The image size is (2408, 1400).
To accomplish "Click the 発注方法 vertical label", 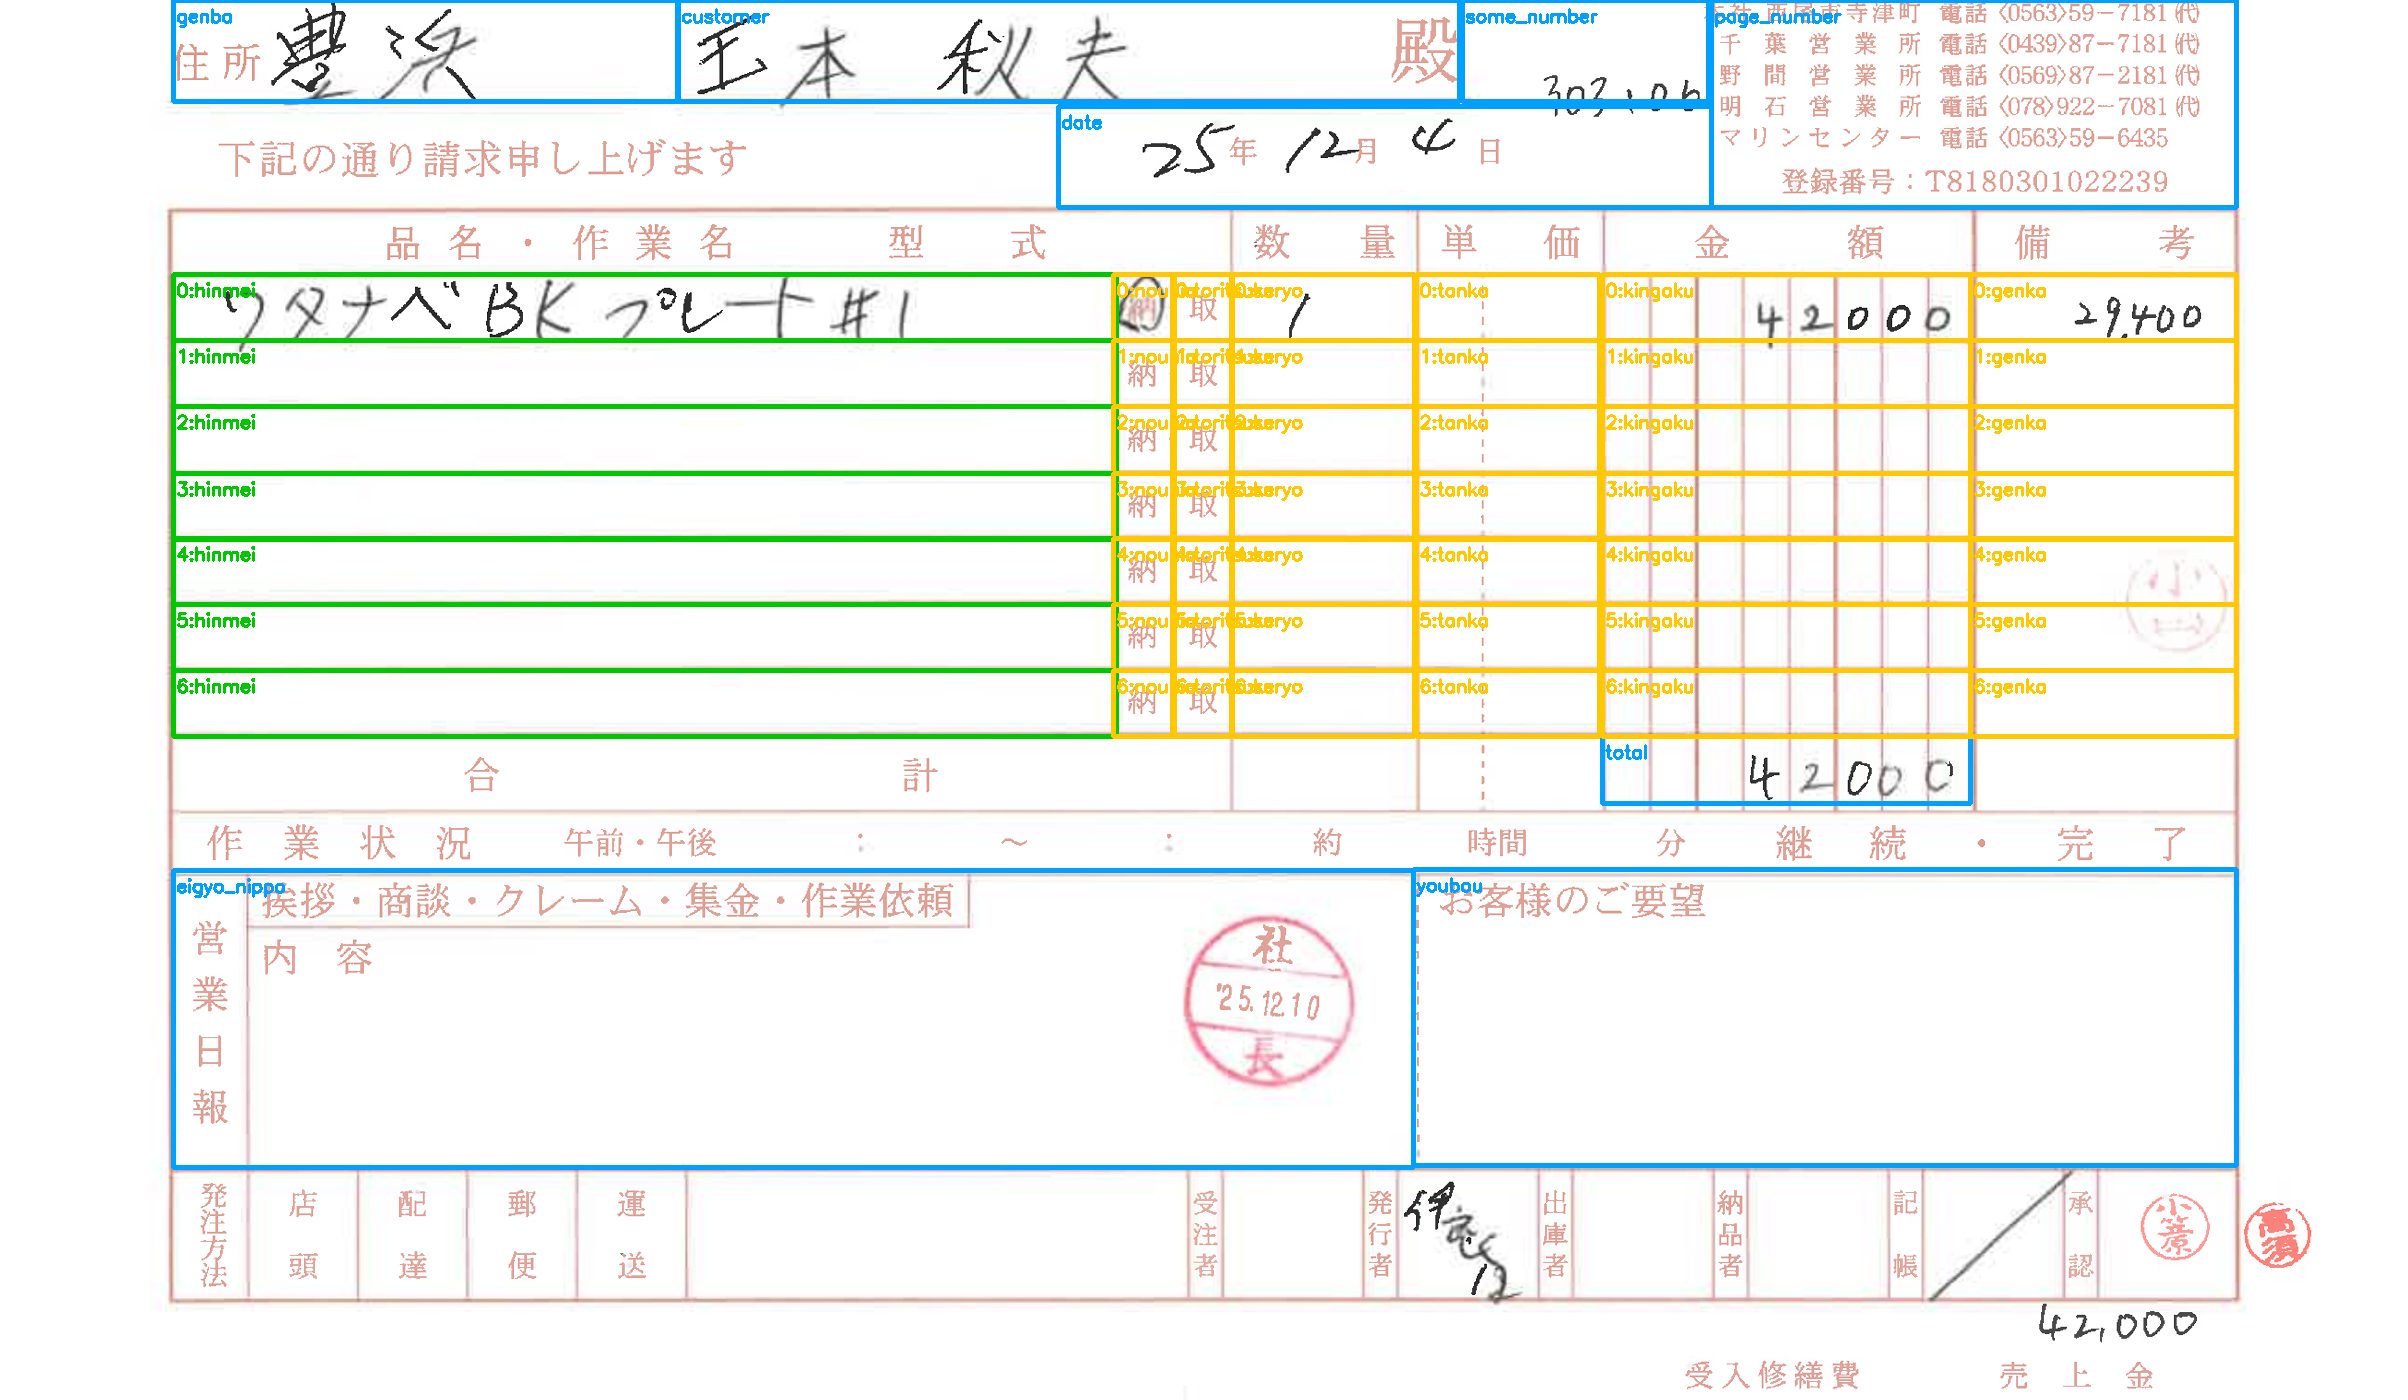I will (213, 1235).
